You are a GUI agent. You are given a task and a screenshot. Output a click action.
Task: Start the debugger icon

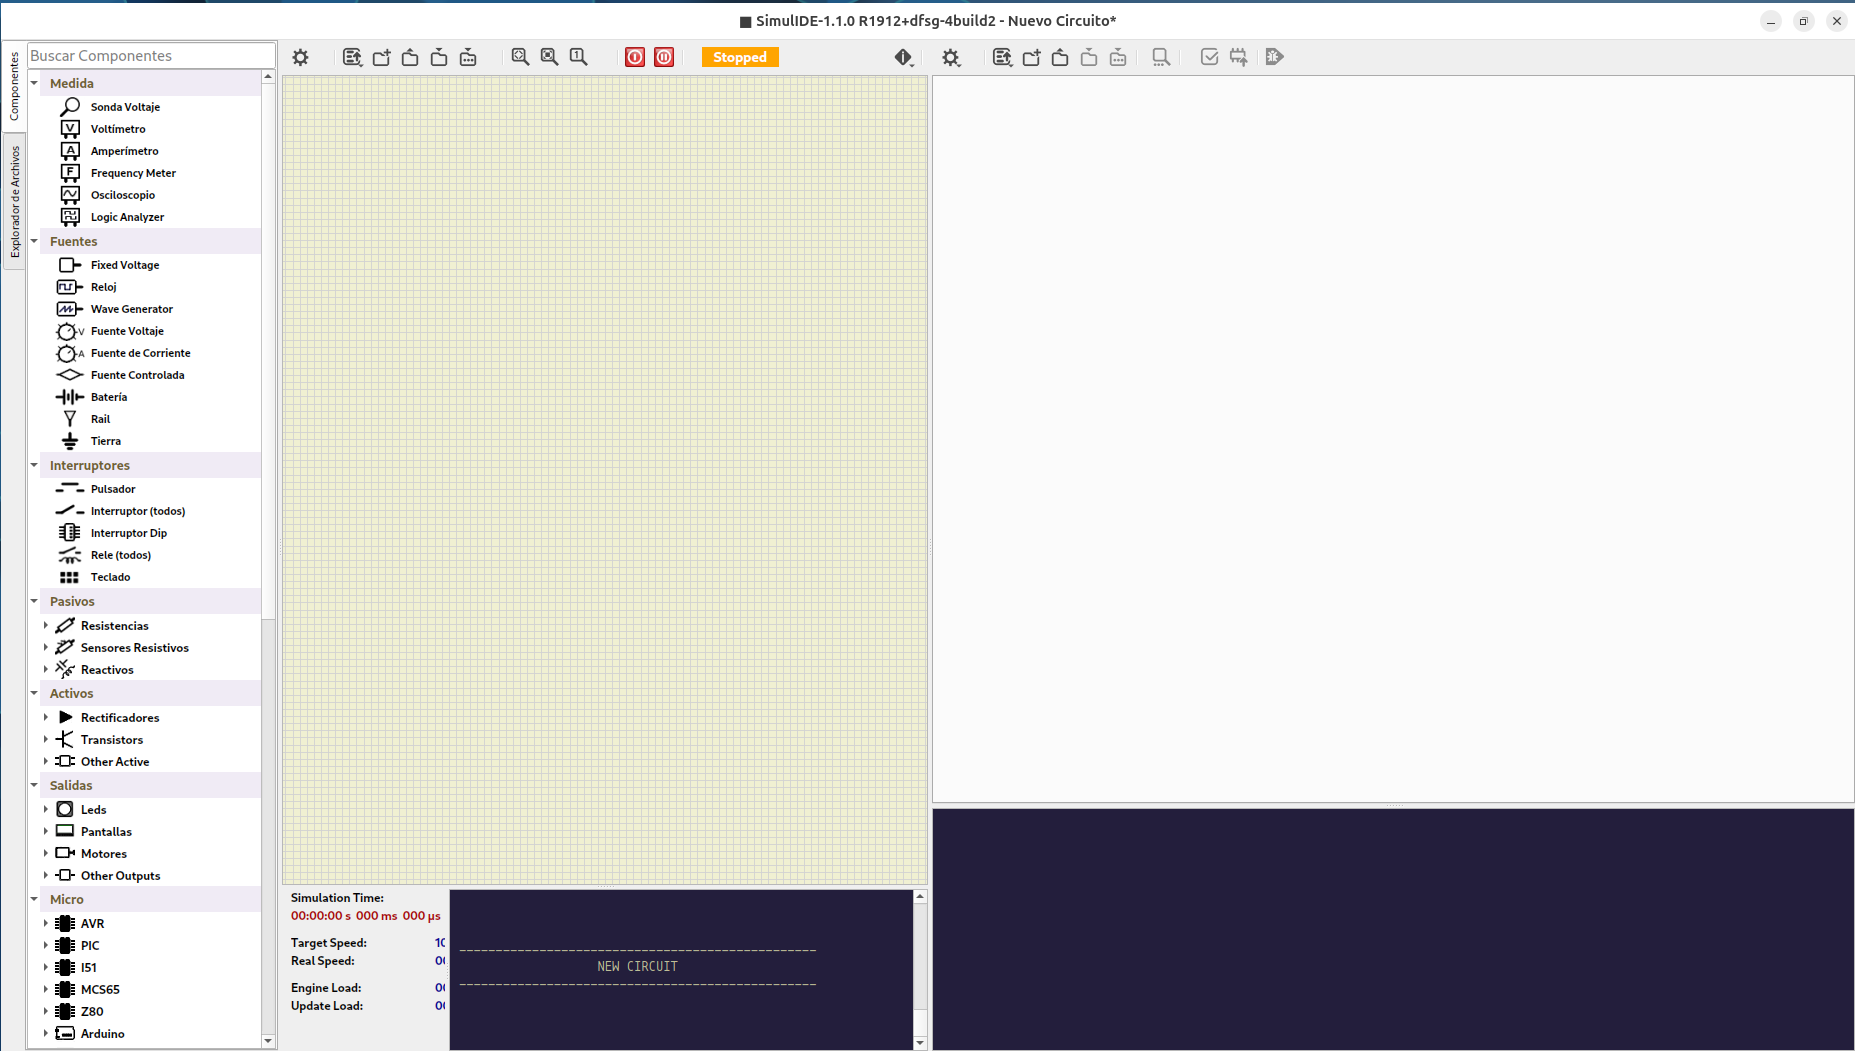(1274, 57)
